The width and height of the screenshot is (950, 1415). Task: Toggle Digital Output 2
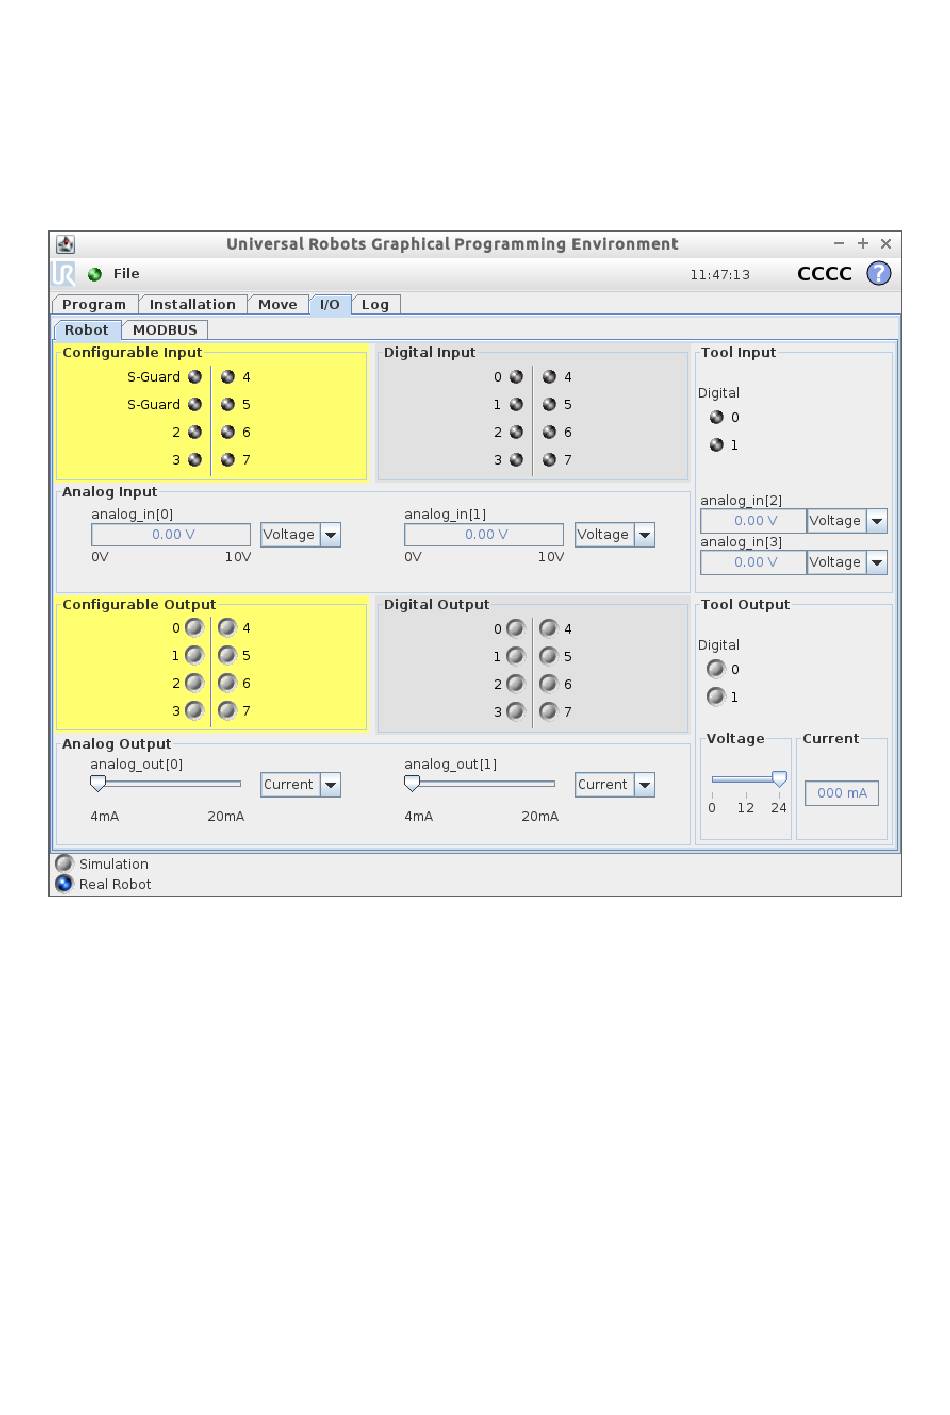tap(515, 684)
